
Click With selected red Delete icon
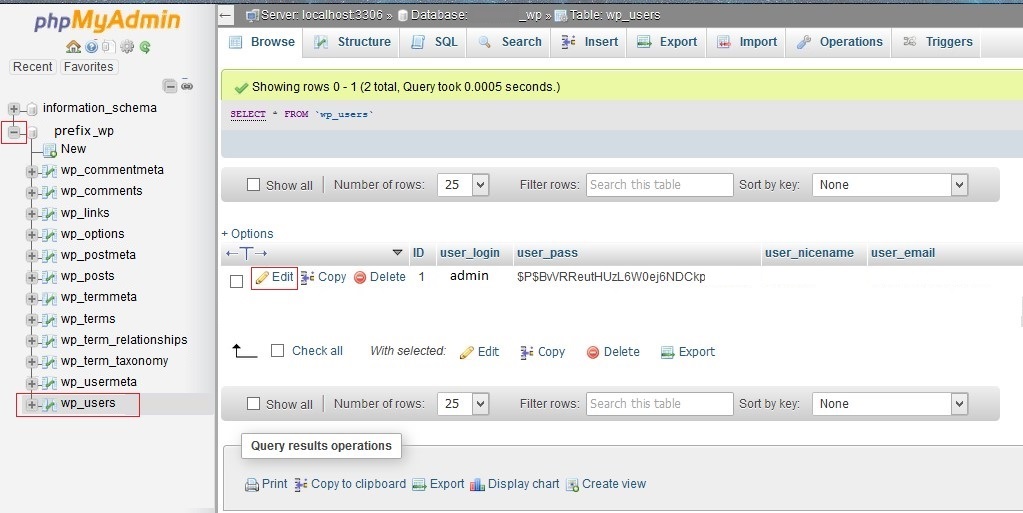(x=593, y=352)
